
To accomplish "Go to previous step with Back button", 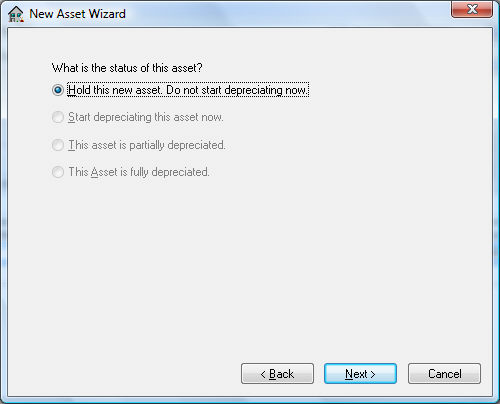I will [x=277, y=374].
